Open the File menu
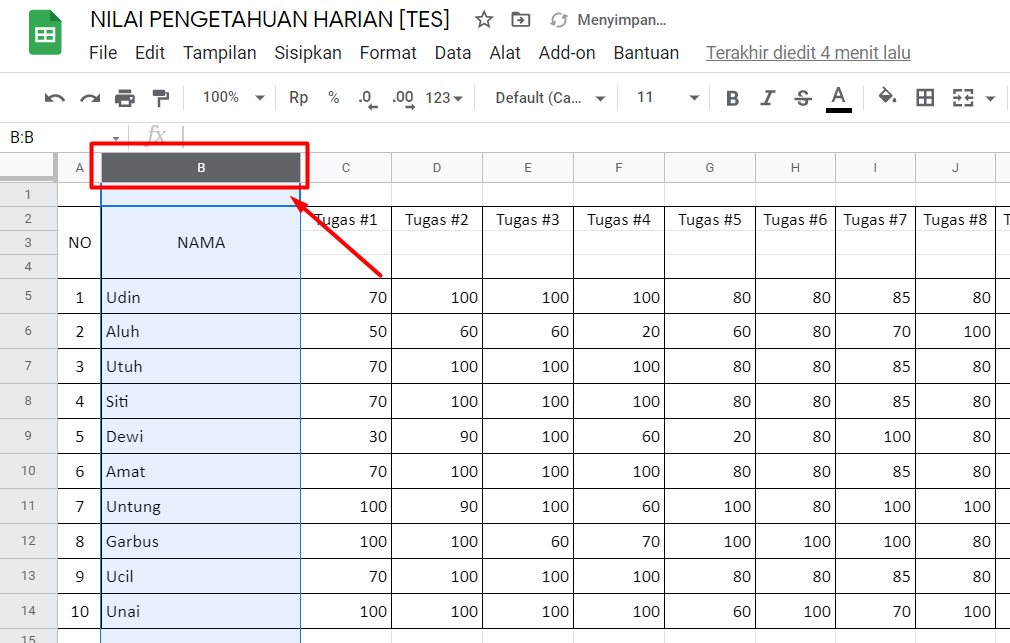Screen dimensions: 1010x643 [103, 53]
